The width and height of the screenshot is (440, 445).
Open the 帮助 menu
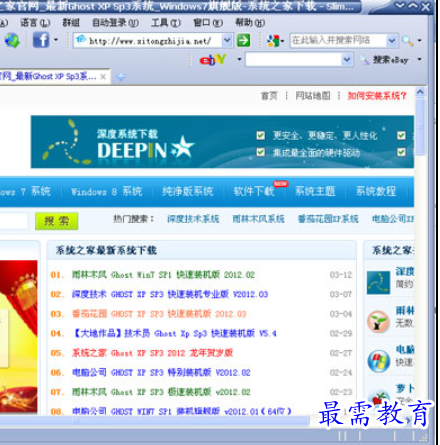(x=250, y=23)
